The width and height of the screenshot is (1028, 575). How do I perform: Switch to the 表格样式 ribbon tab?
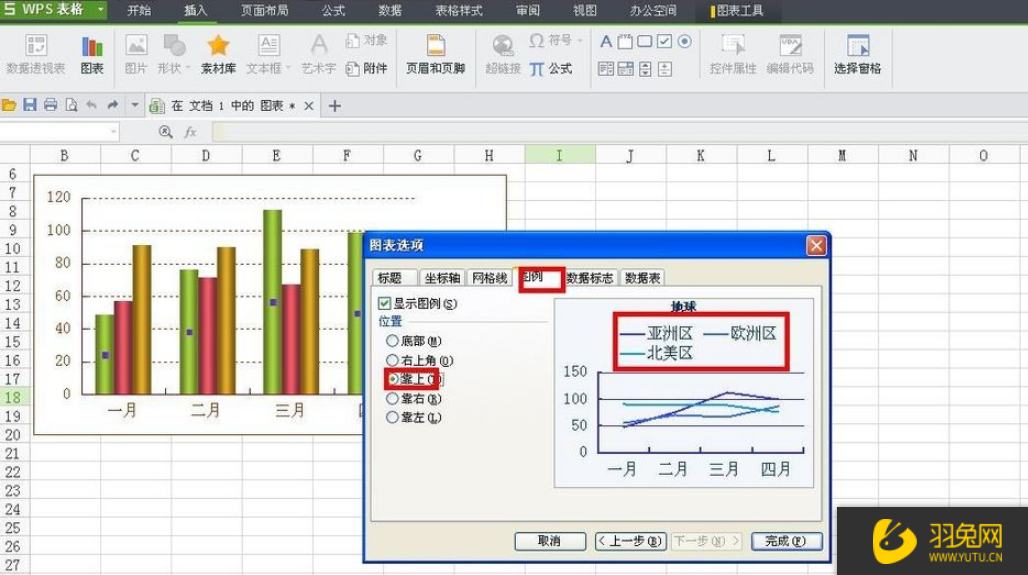point(459,10)
